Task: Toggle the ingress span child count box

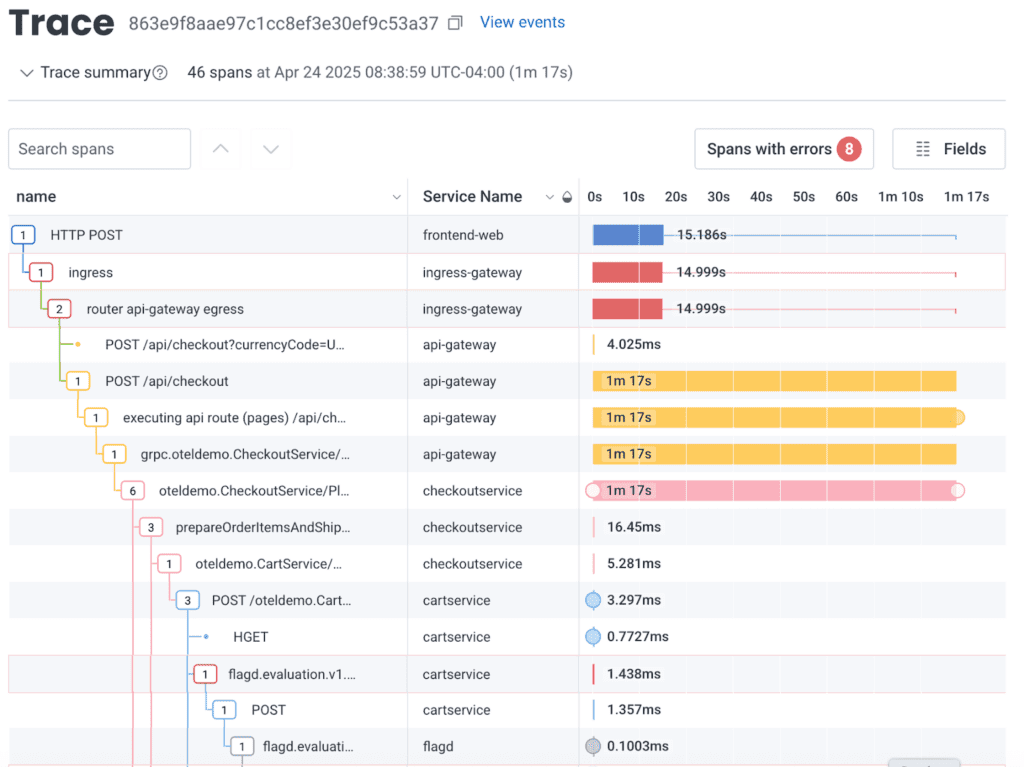Action: pos(41,272)
